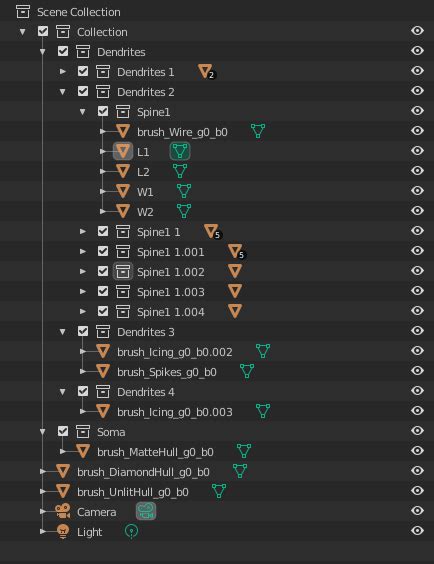Hide brush_MatteHull_g0_b0 with eye icon
Viewport: 434px width, 564px height.
417,451
